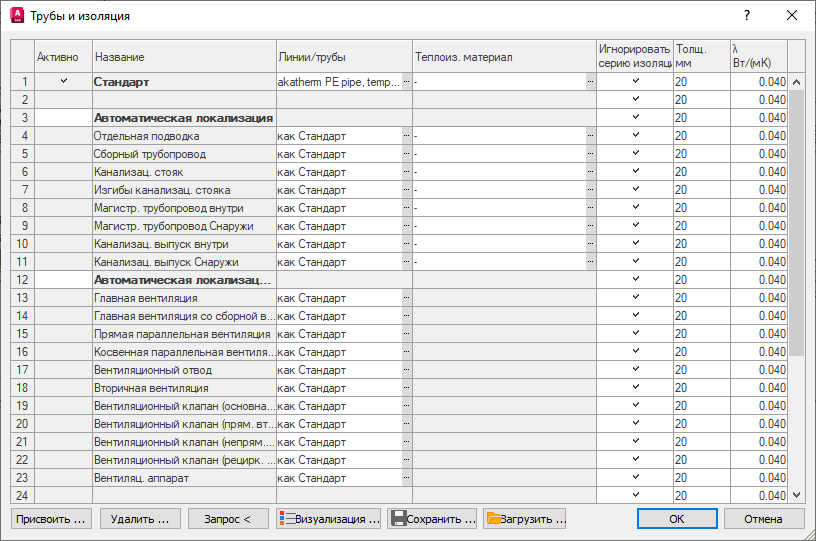
Task: Click the Визуализация button
Action: click(328, 519)
